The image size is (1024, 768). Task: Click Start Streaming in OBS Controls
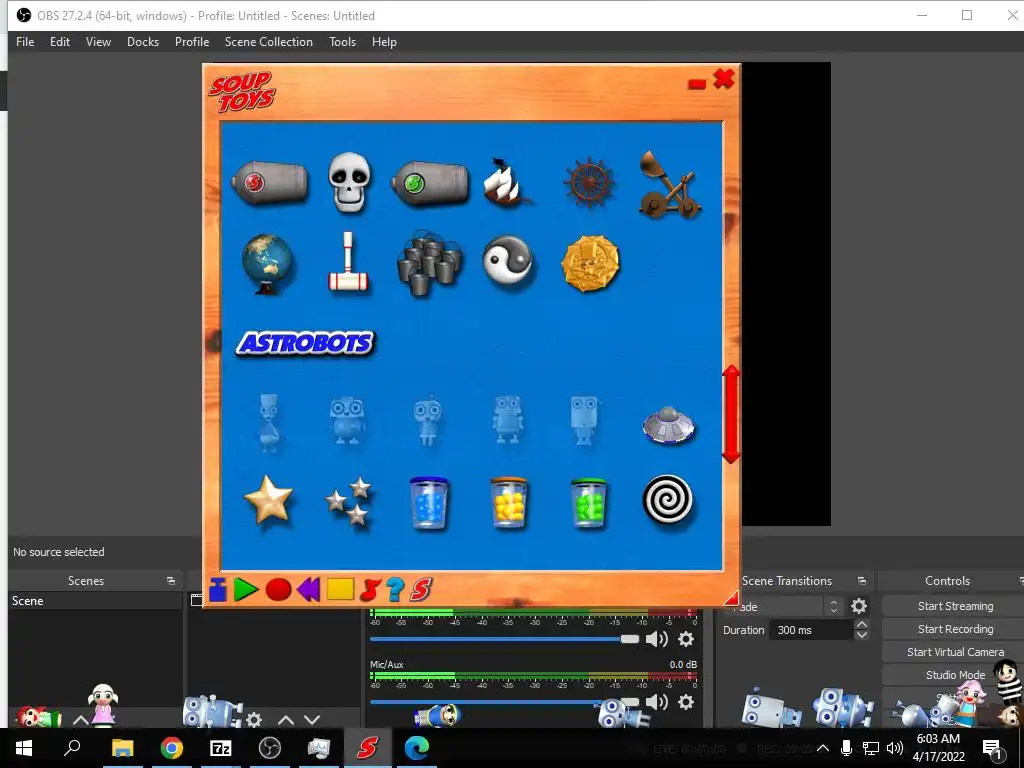955,606
